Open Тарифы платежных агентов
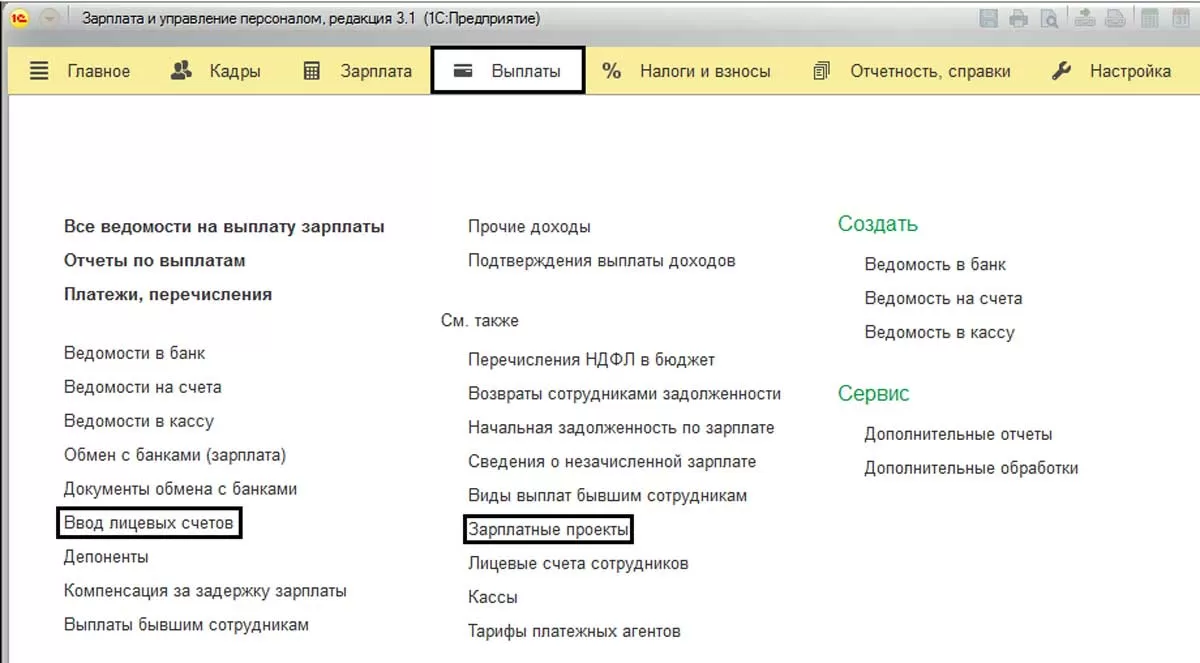 coord(574,631)
